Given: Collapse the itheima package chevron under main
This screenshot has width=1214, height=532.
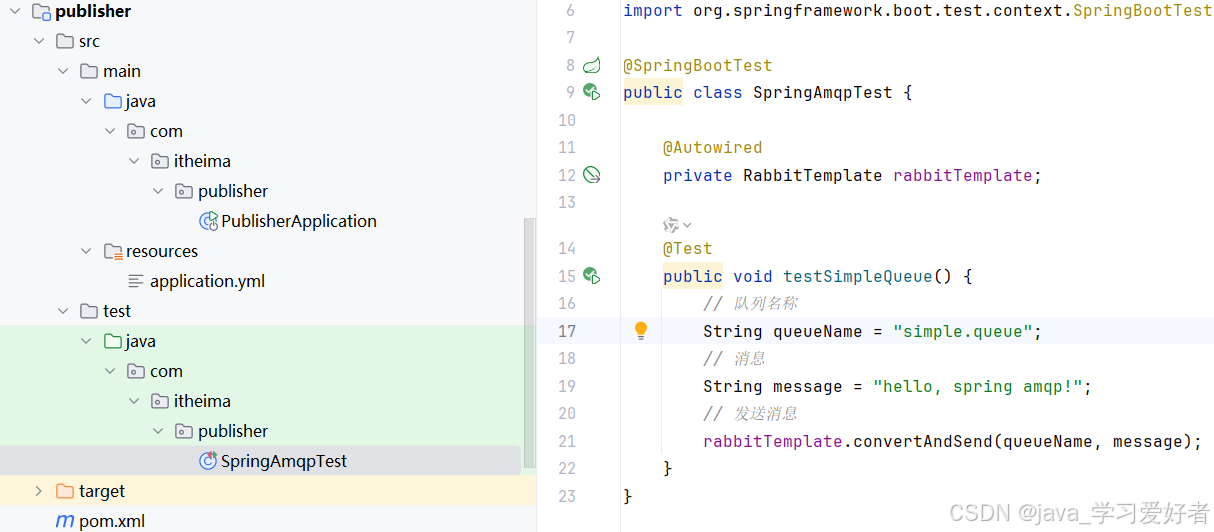Looking at the screenshot, I should tap(135, 161).
